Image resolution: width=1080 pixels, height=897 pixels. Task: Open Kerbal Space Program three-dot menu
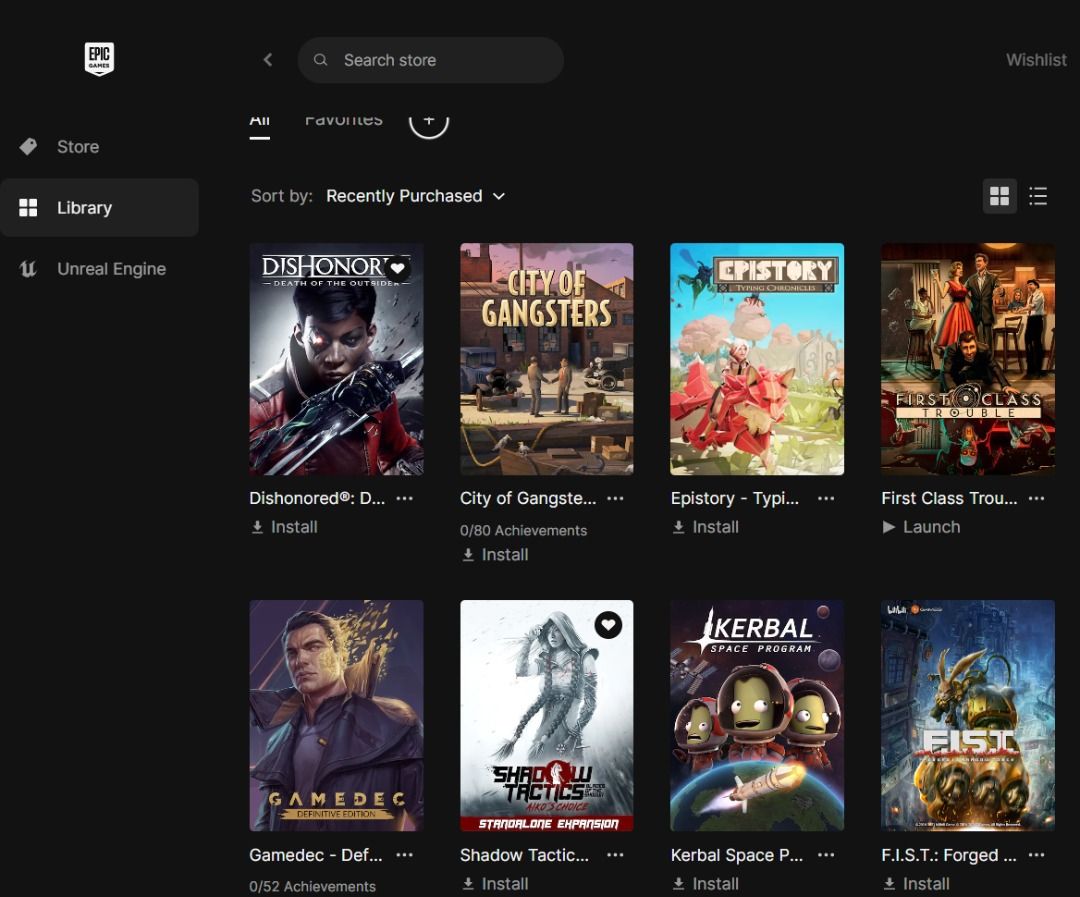click(826, 855)
